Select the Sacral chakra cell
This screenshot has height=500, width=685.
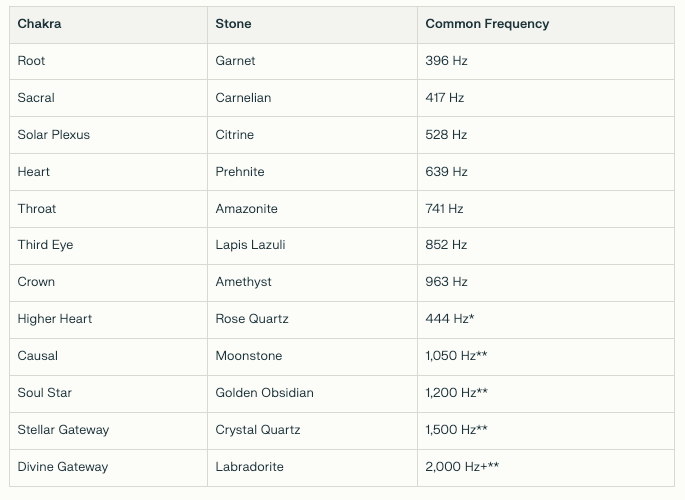[36, 98]
